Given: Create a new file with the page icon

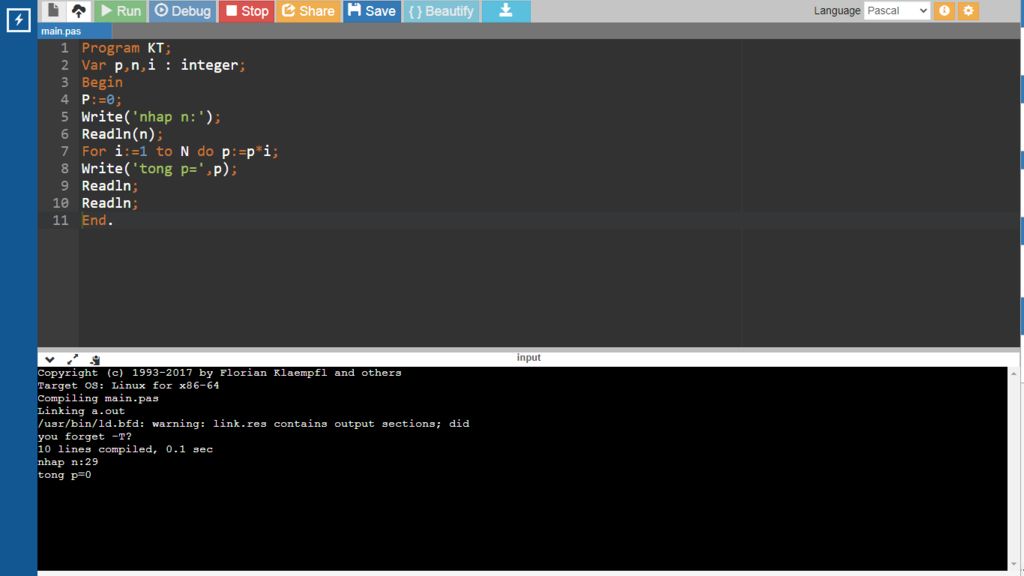Looking at the screenshot, I should 54,10.
